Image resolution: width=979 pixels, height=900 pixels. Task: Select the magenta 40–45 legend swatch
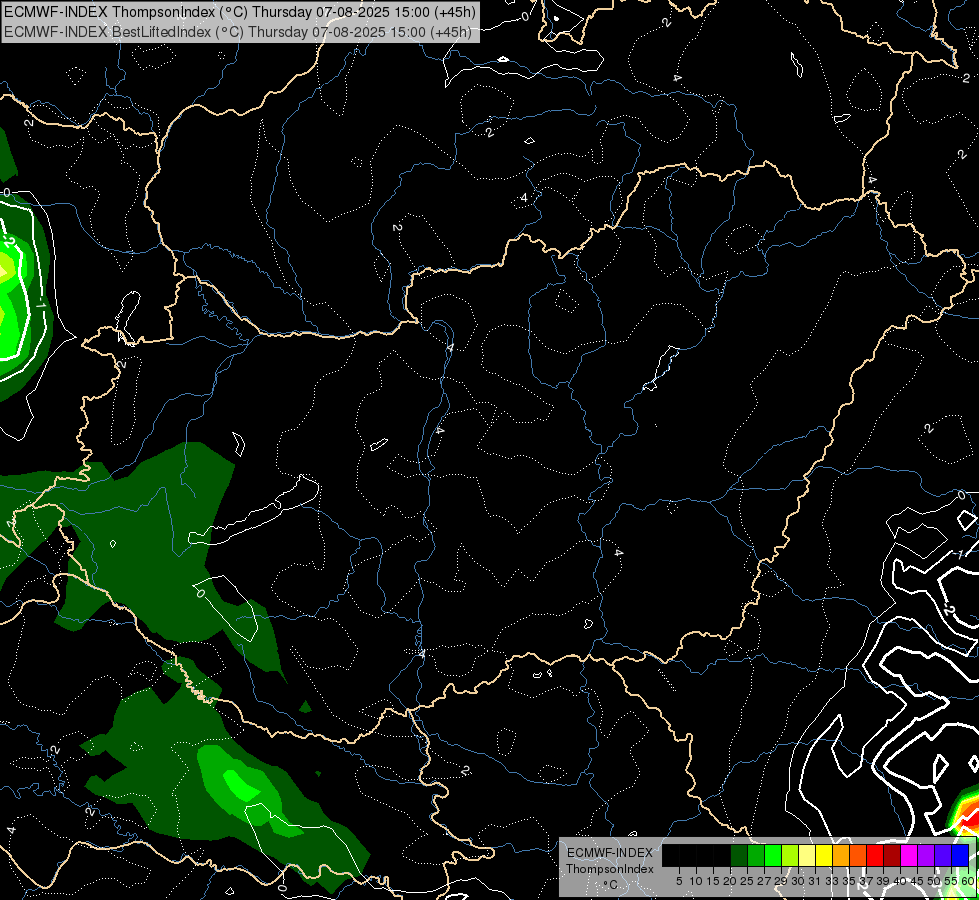[909, 855]
